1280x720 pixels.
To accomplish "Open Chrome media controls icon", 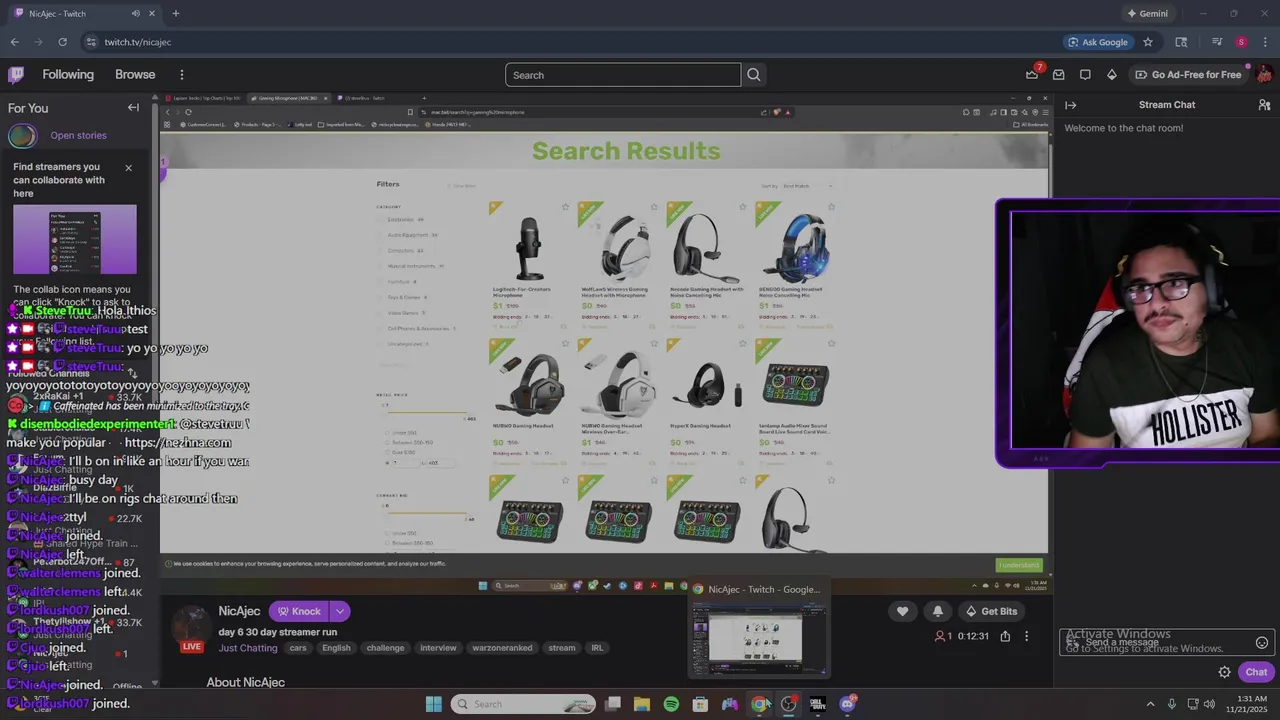I will tap(1217, 42).
